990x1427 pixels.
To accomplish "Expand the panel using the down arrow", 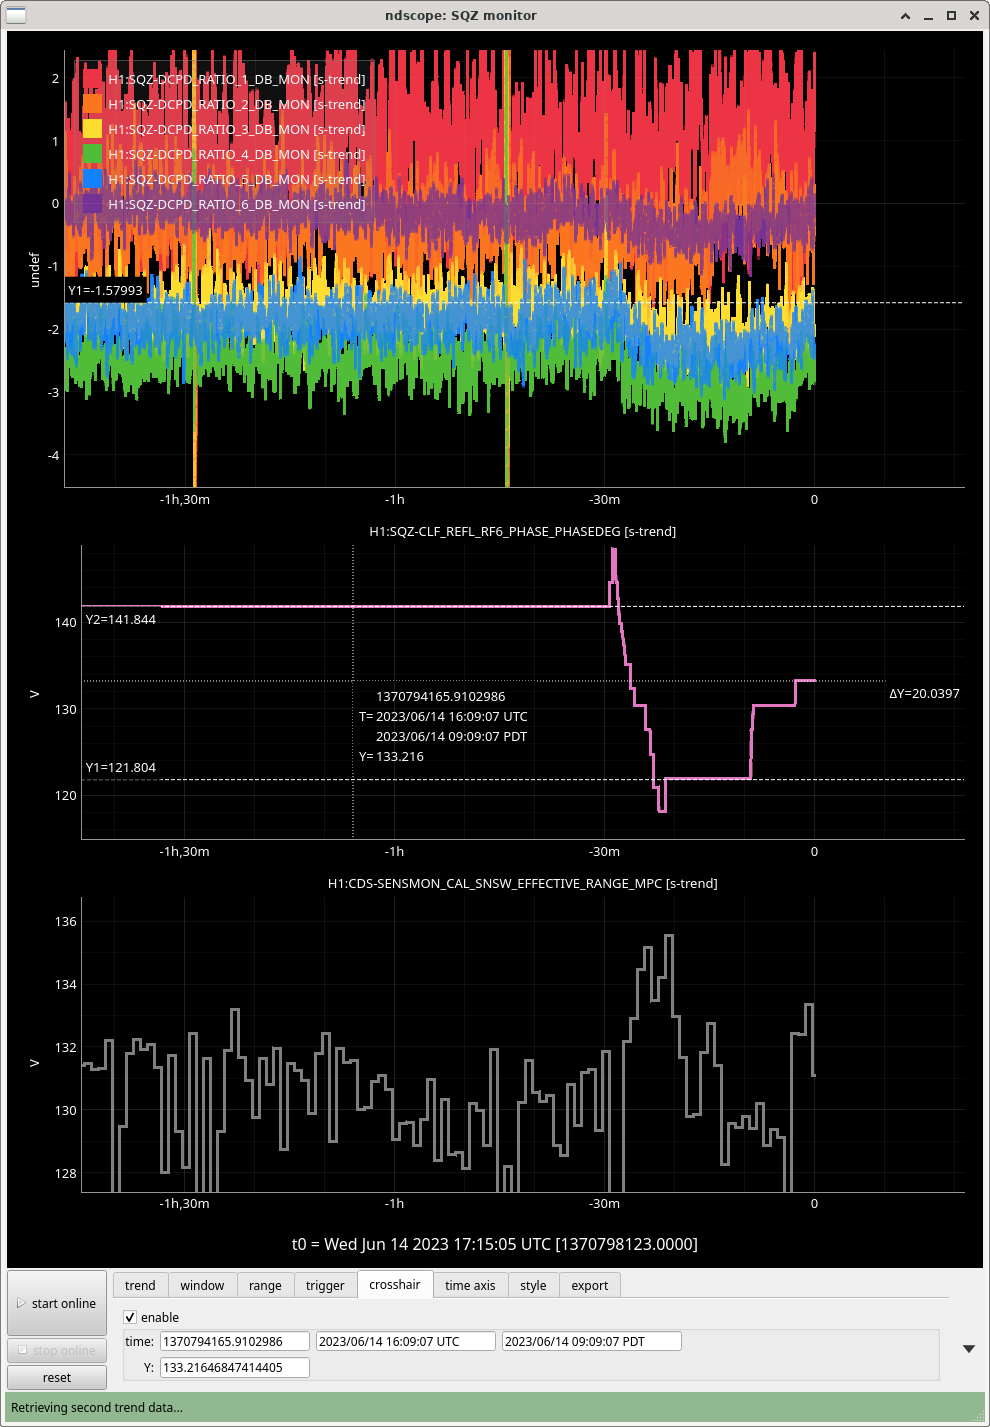I will pyautogui.click(x=968, y=1349).
